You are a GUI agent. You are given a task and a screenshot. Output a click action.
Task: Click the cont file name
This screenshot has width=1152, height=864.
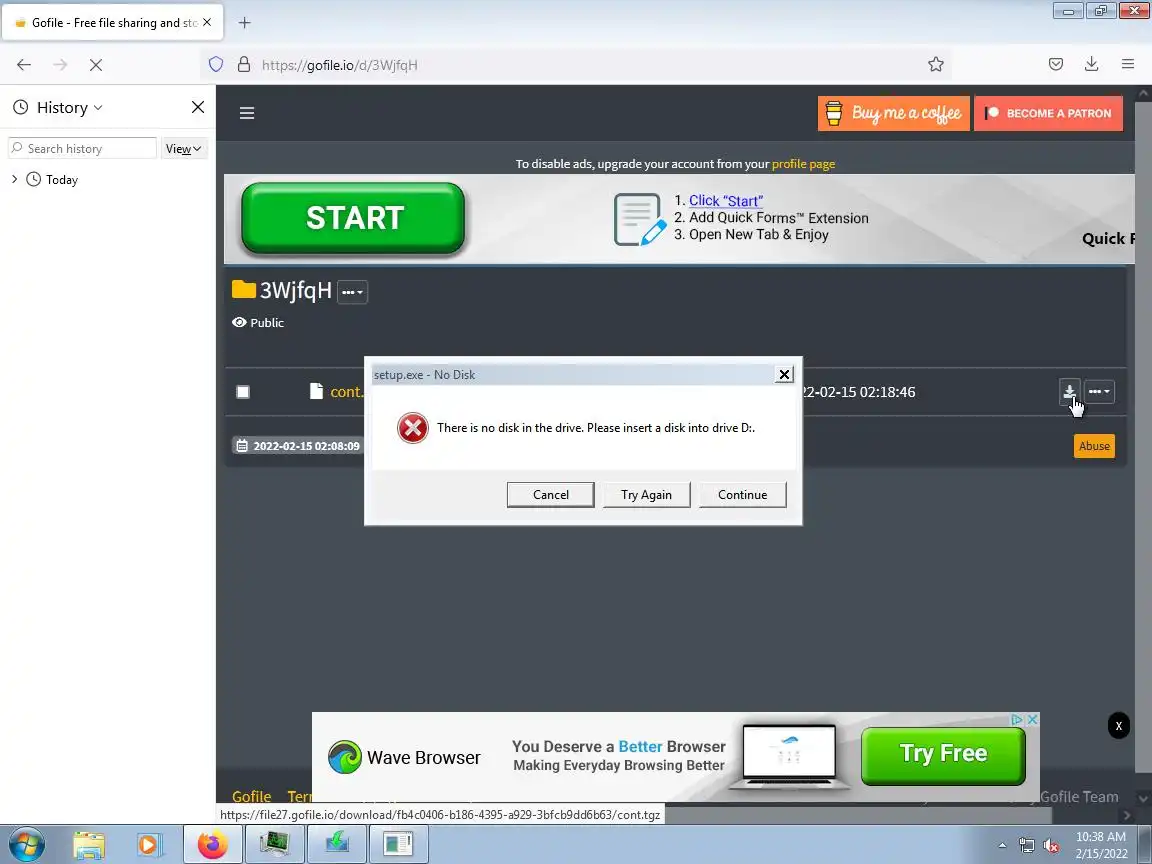(x=346, y=392)
